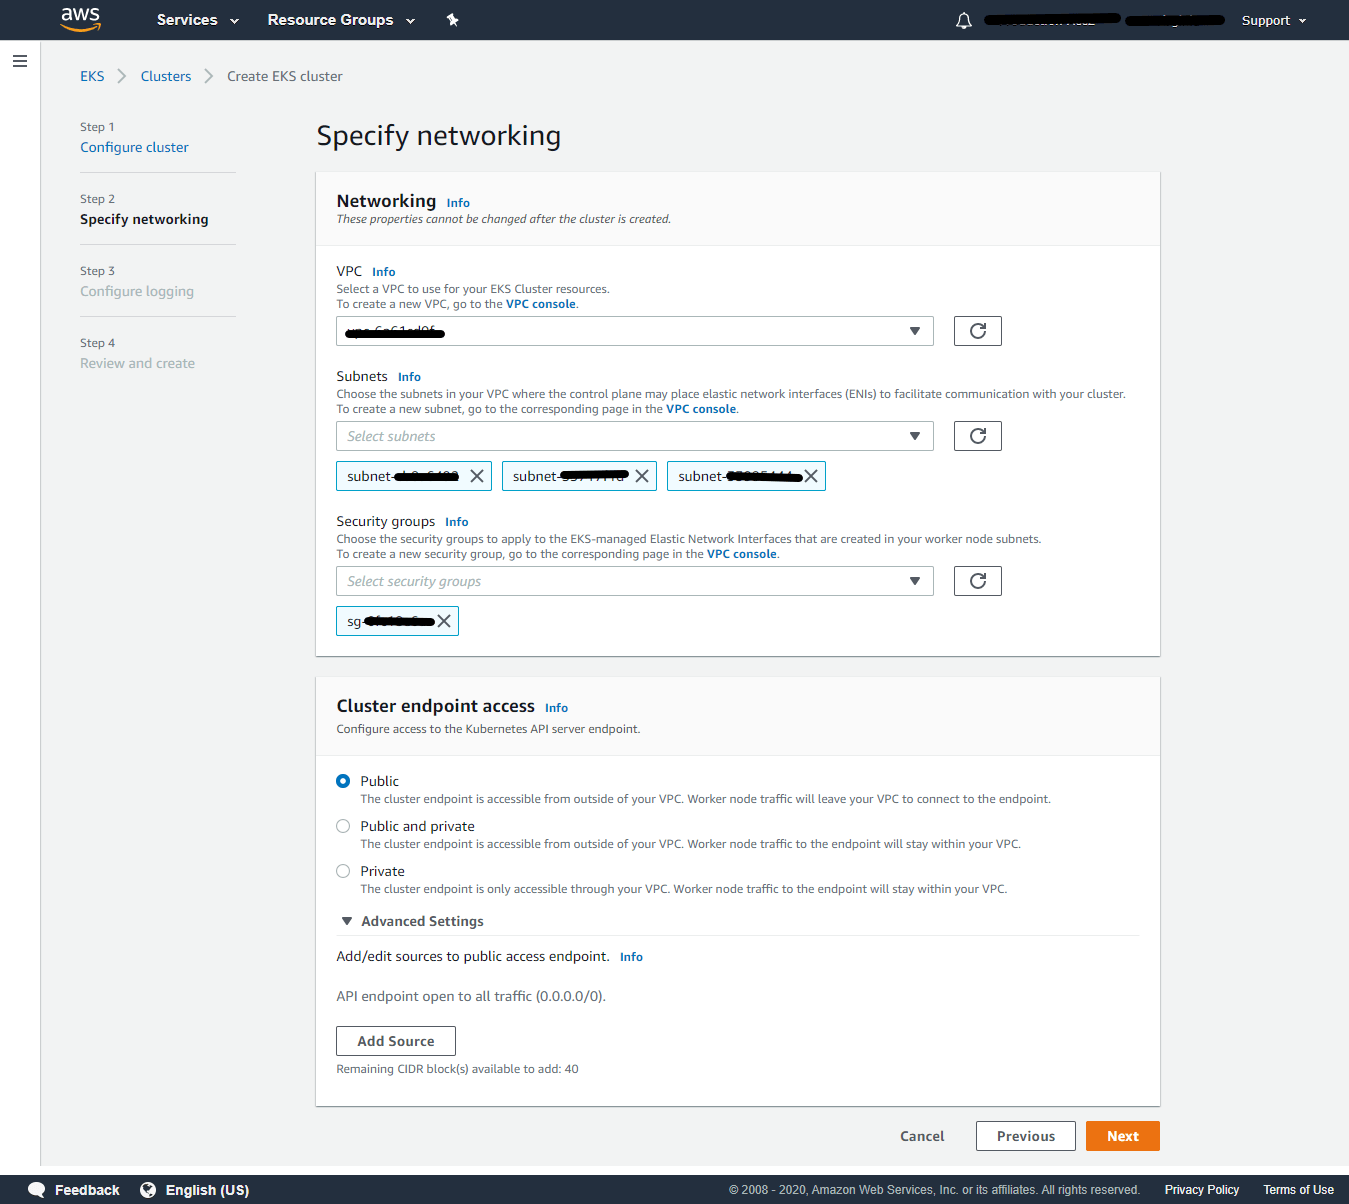This screenshot has width=1349, height=1204.
Task: Click 'API endpoint open to all traffic' text
Action: [471, 996]
